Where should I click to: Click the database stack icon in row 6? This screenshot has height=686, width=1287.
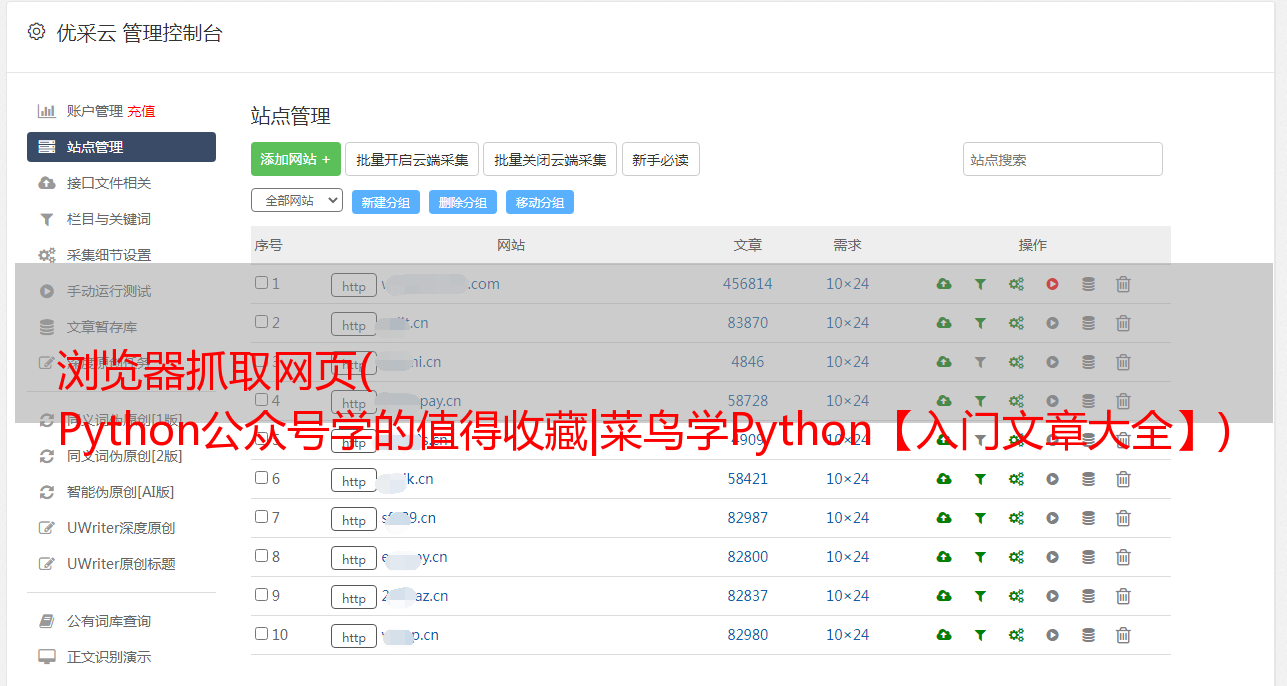(x=1088, y=479)
